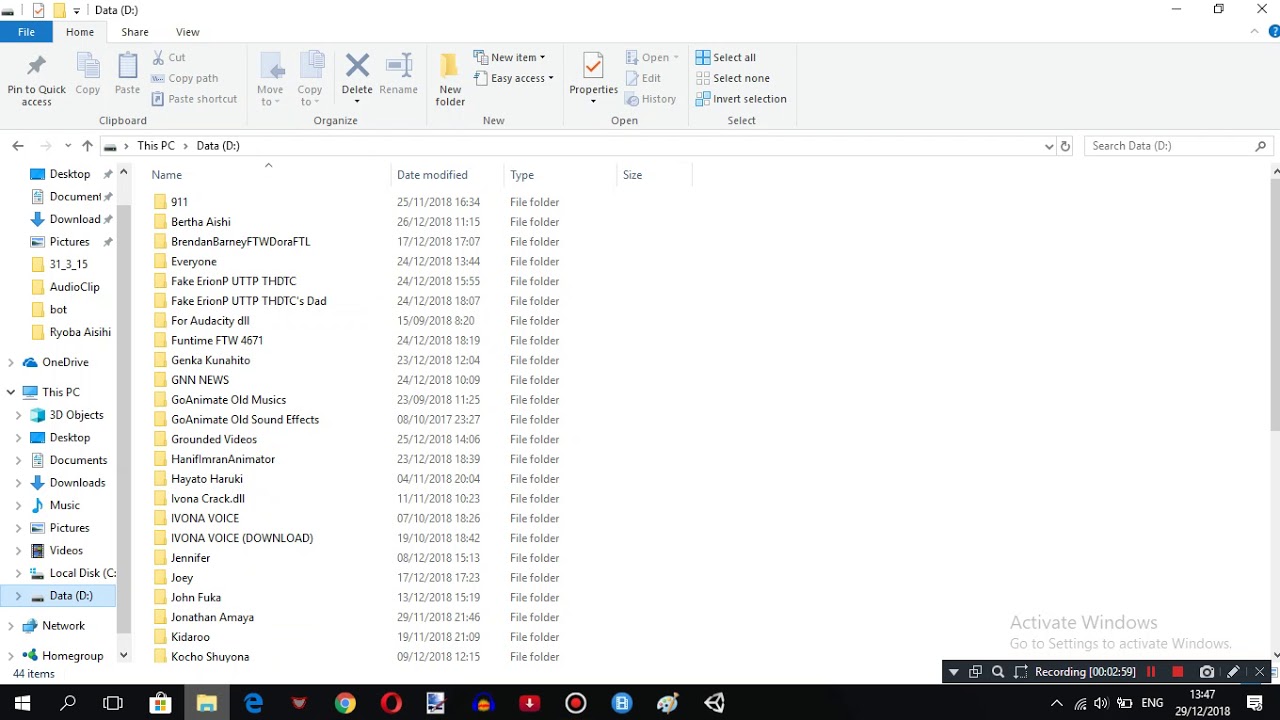1280x720 pixels.
Task: Click the recorder magnifier icon
Action: (x=997, y=672)
